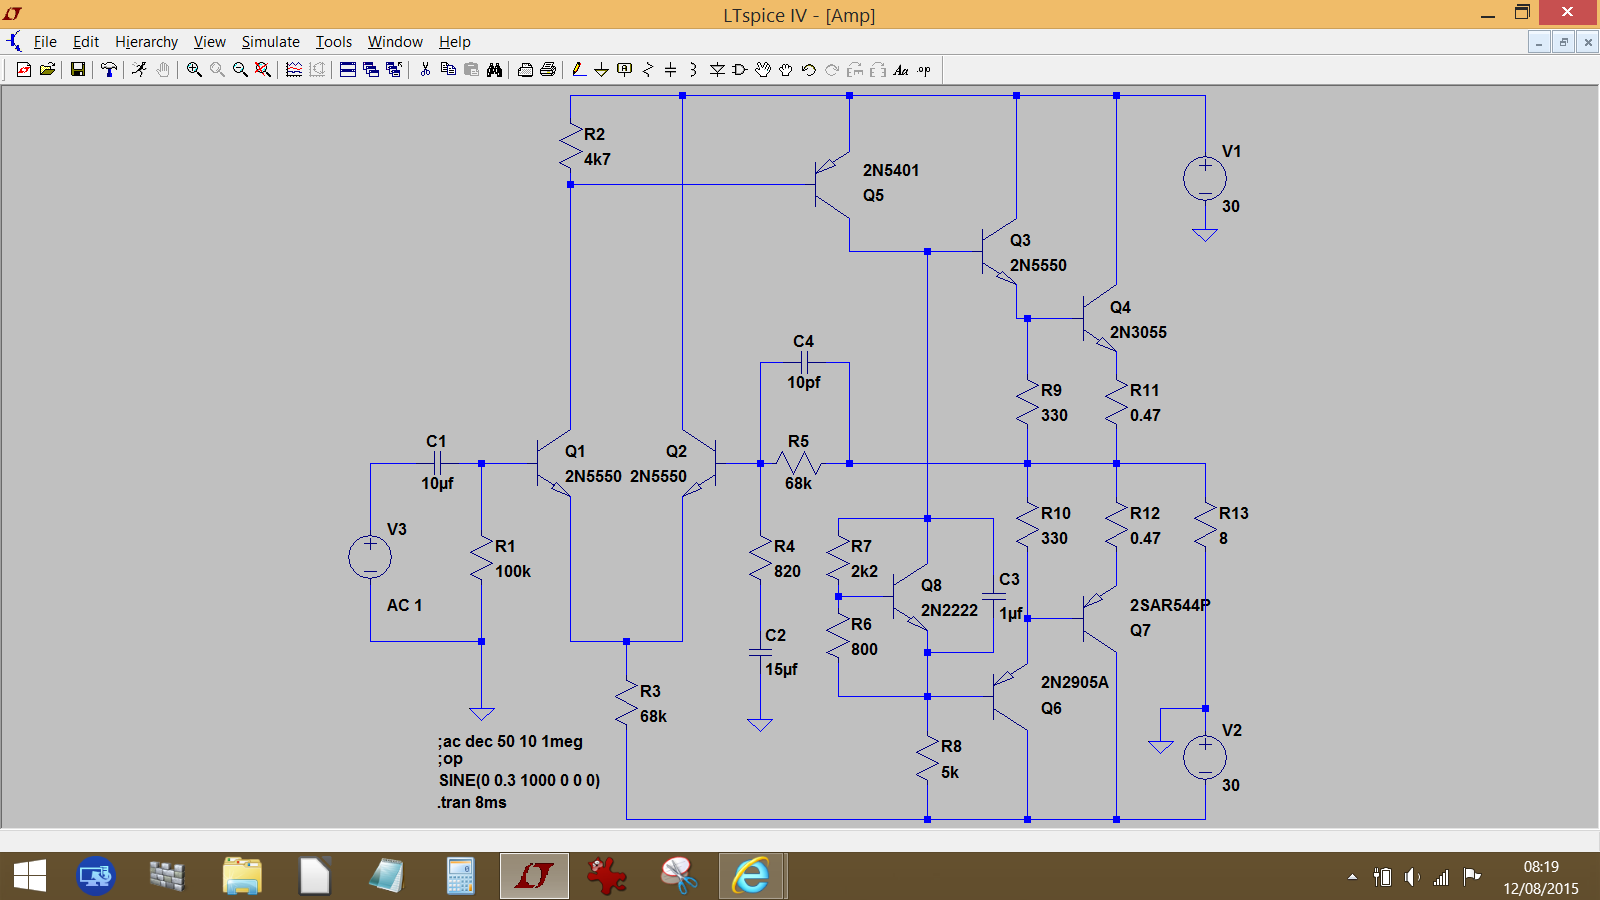This screenshot has width=1600, height=900.
Task: Open File Explorer from the taskbar
Action: tap(242, 876)
